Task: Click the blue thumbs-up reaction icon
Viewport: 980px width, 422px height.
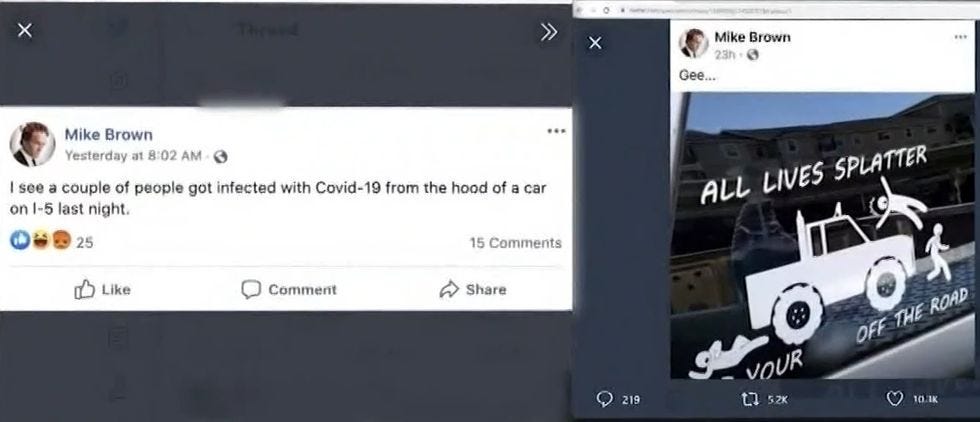Action: (x=20, y=241)
